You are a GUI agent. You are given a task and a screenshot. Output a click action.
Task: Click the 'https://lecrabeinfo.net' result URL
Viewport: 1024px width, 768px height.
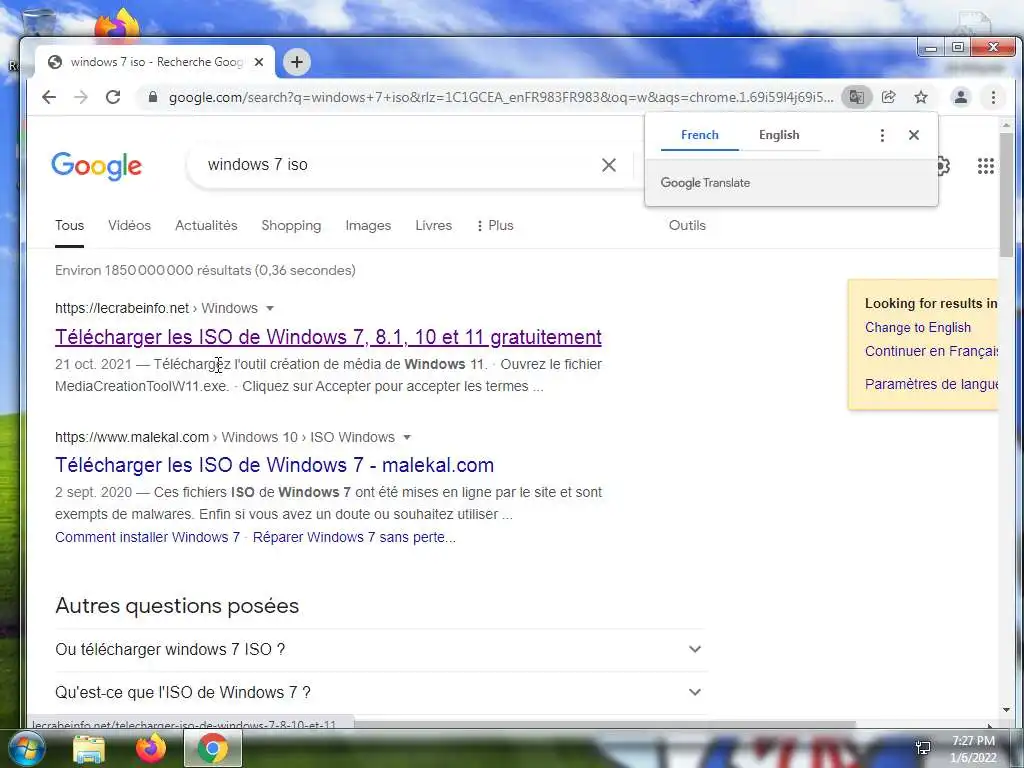(121, 308)
